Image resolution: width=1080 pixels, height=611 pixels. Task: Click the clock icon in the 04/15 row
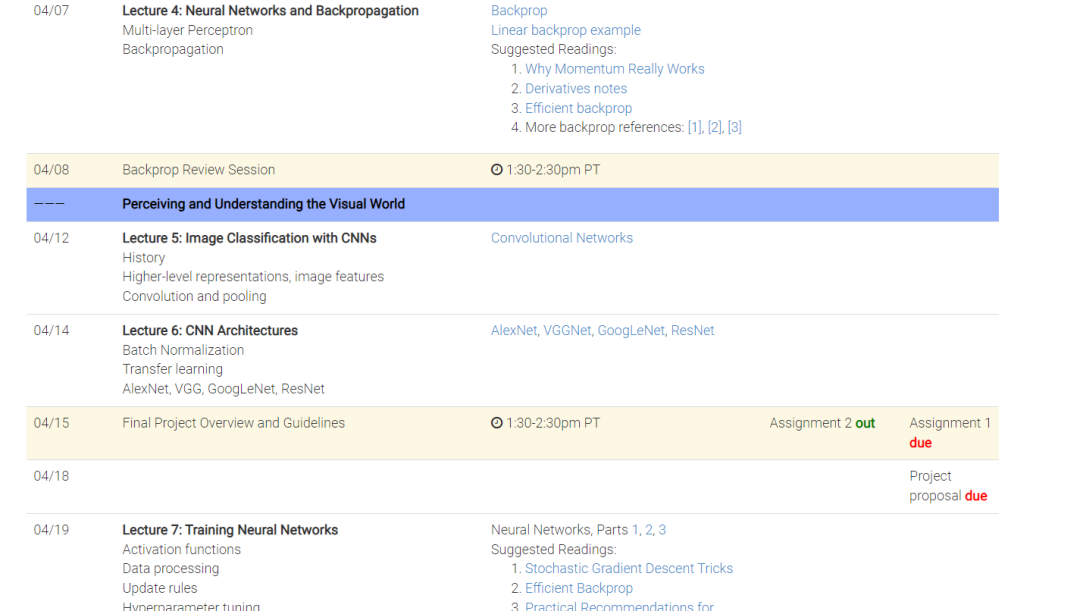pos(497,423)
